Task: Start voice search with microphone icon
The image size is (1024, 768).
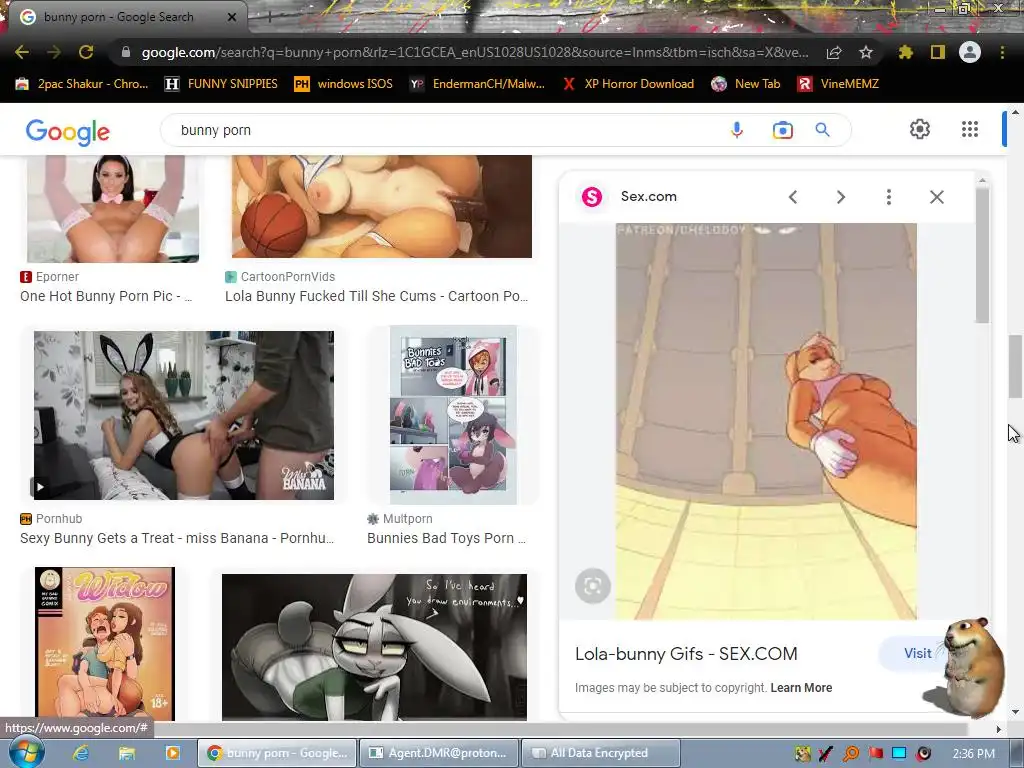Action: [x=737, y=130]
